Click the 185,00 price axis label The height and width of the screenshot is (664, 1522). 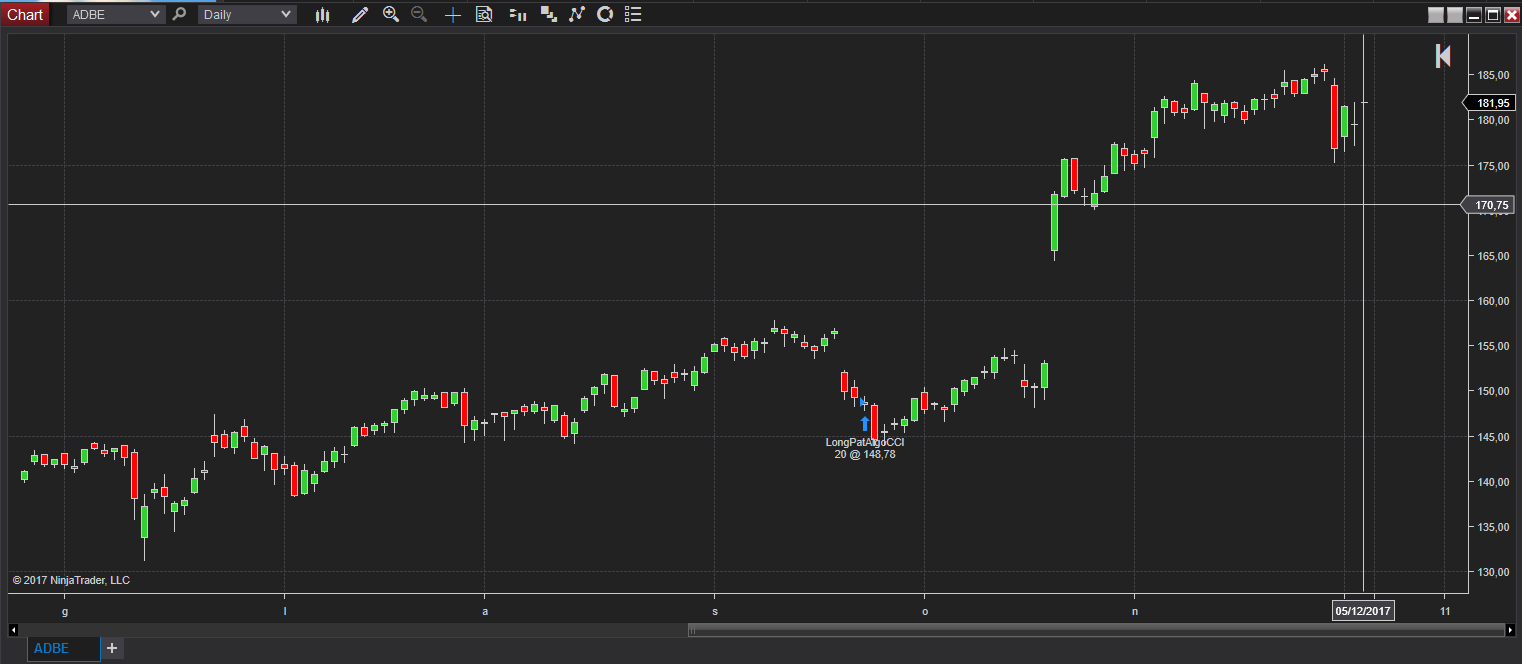pyautogui.click(x=1493, y=75)
